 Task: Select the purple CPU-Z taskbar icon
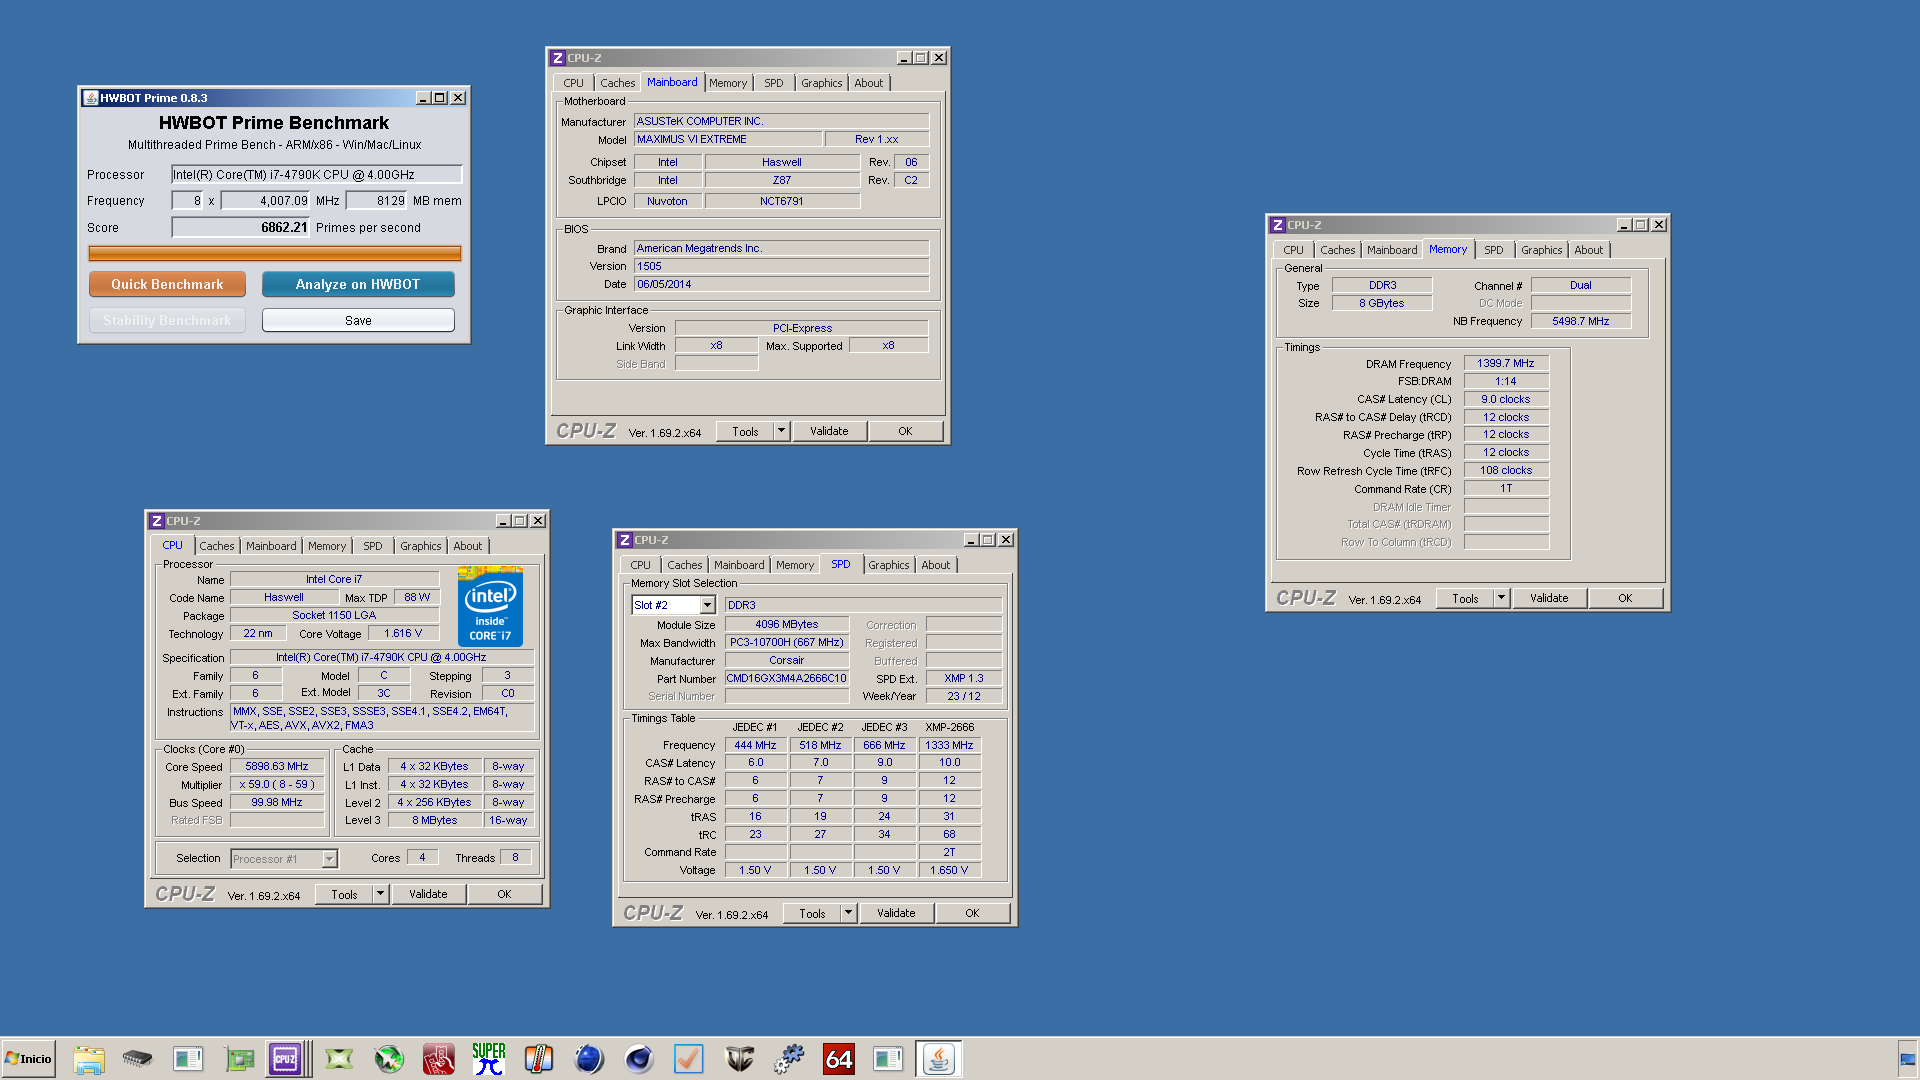pyautogui.click(x=286, y=1059)
